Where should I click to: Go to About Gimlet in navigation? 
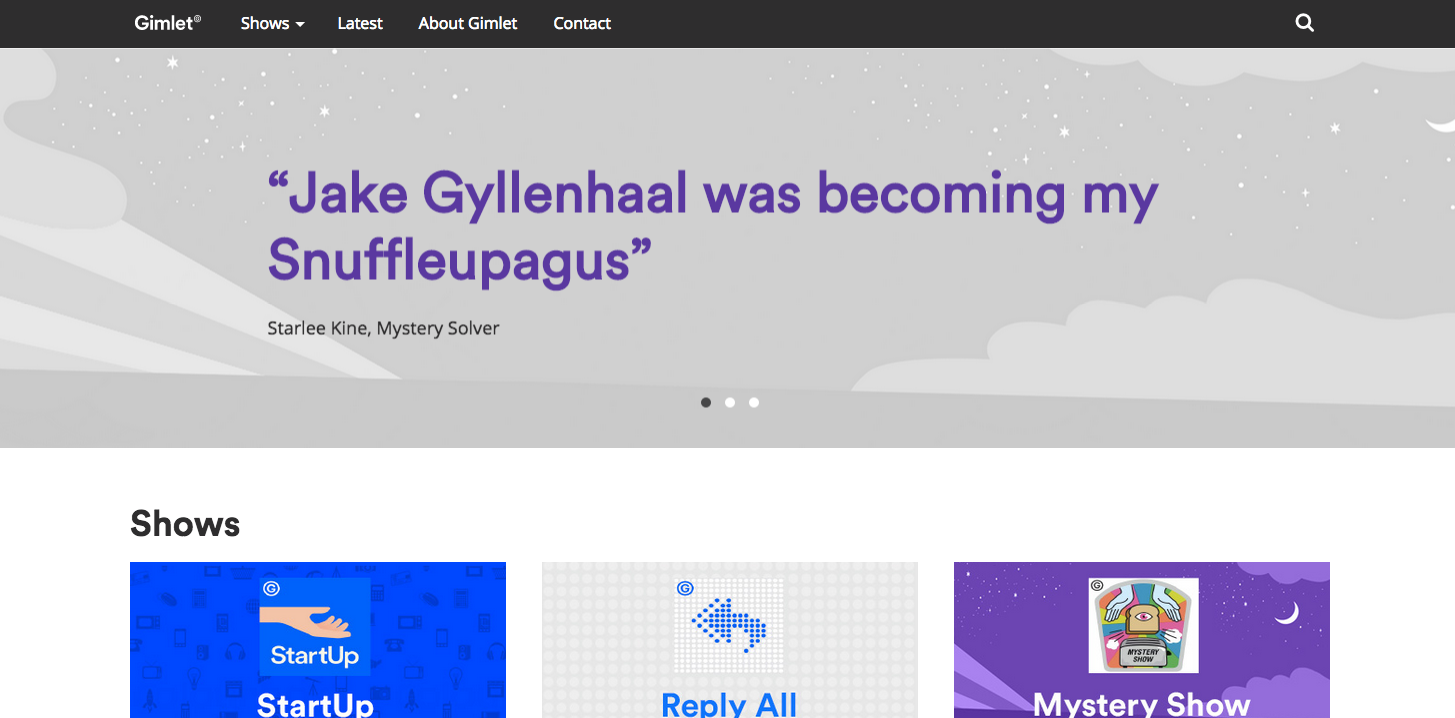(x=467, y=23)
